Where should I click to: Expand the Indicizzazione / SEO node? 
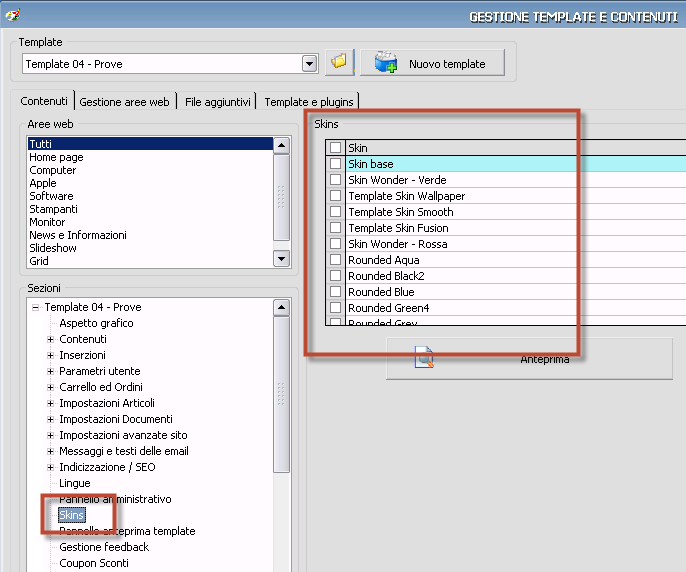coord(50,467)
